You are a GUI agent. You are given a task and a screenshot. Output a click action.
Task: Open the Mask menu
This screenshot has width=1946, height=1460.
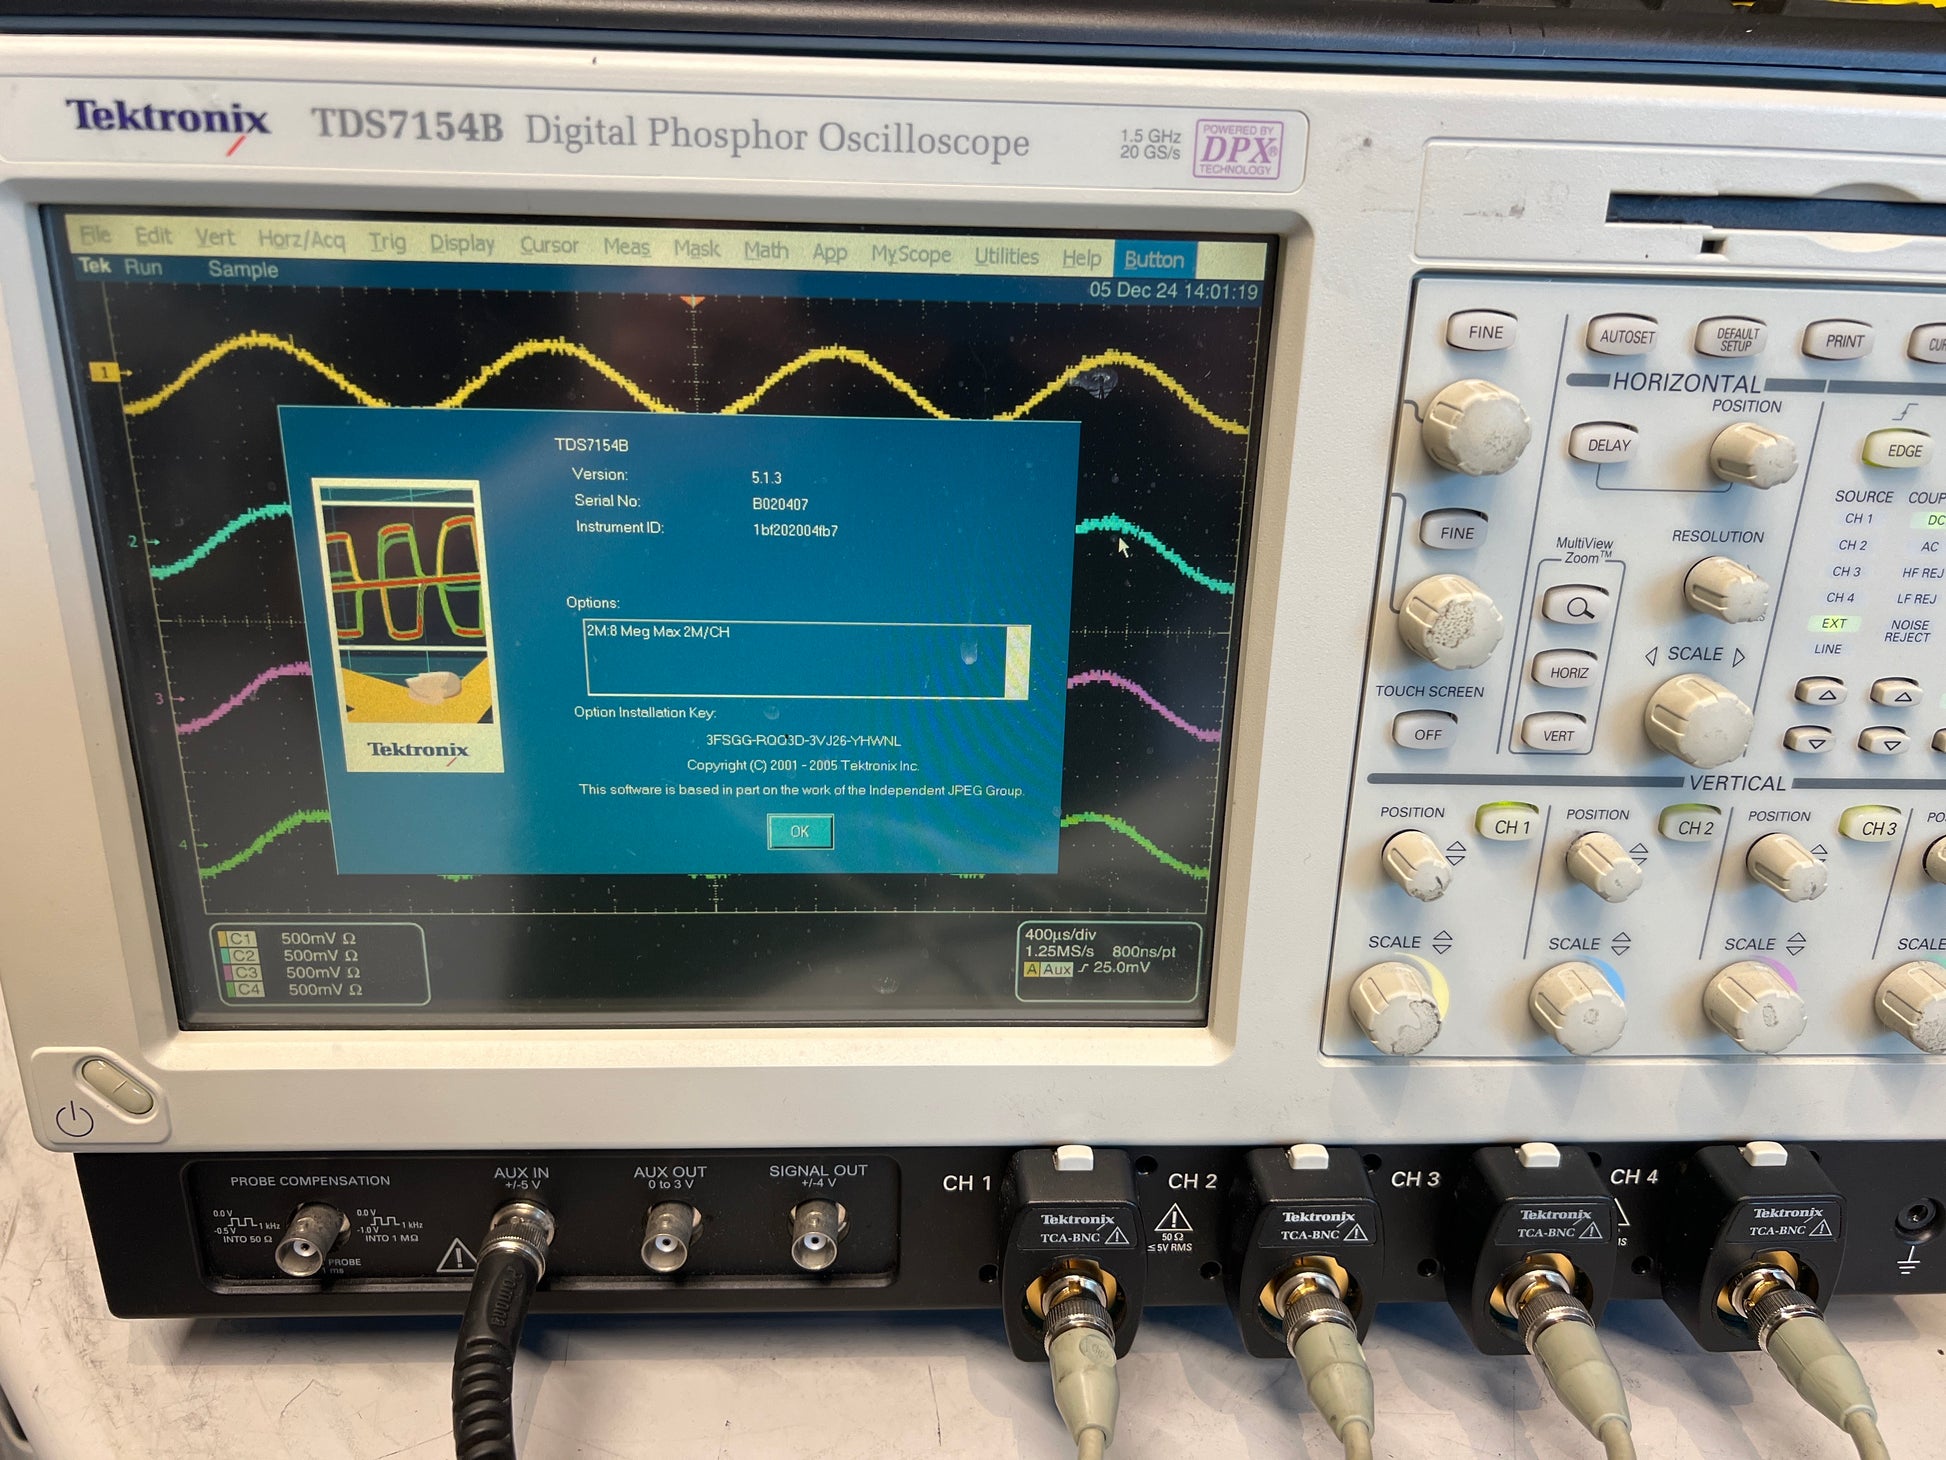click(x=697, y=250)
